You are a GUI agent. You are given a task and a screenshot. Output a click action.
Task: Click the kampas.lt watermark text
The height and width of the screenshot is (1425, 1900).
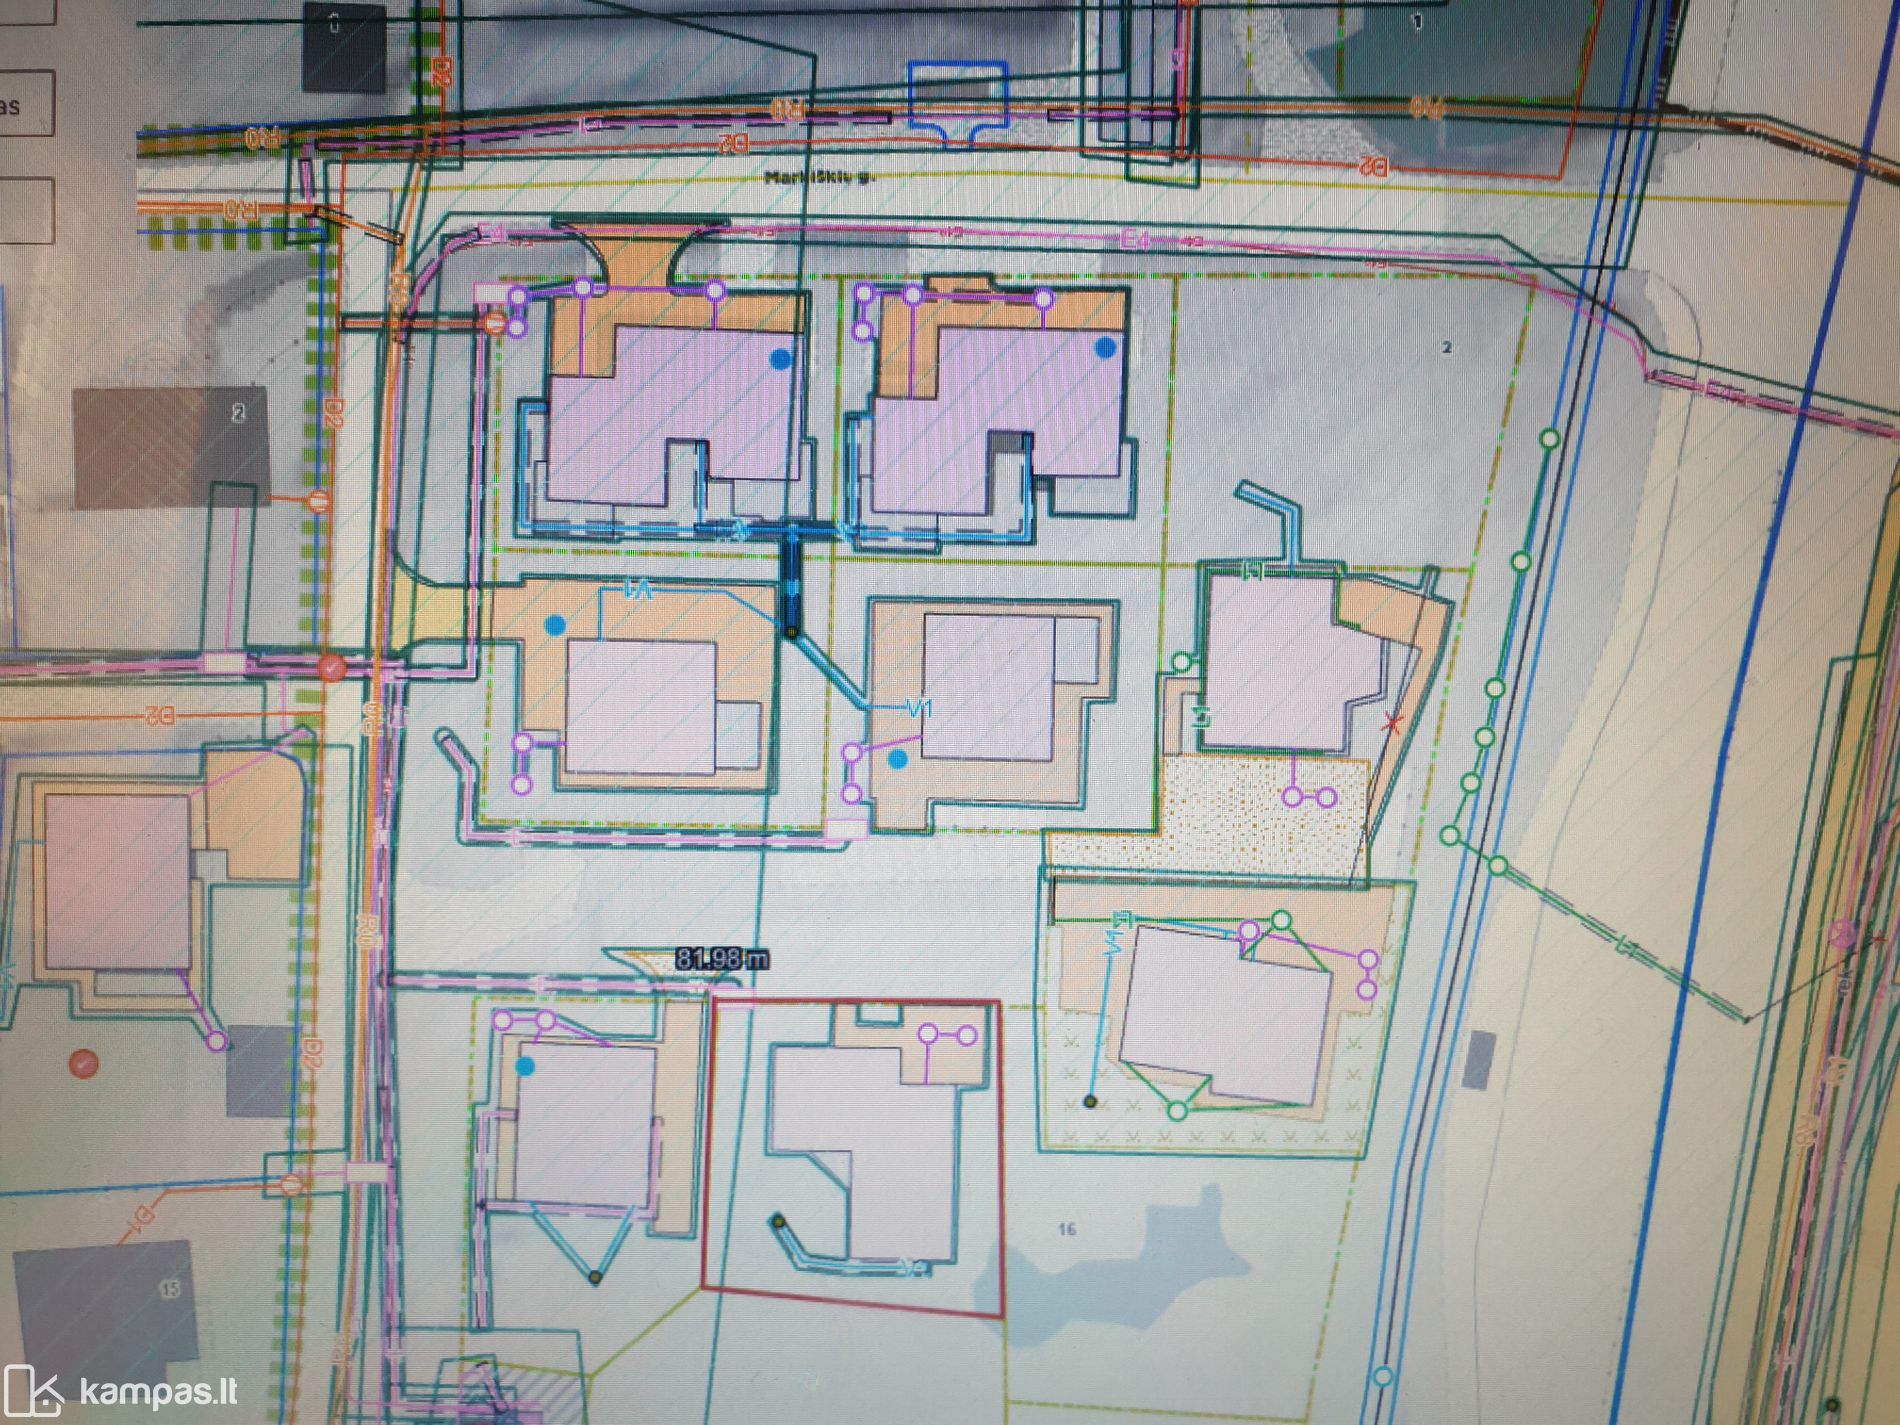pyautogui.click(x=158, y=1392)
